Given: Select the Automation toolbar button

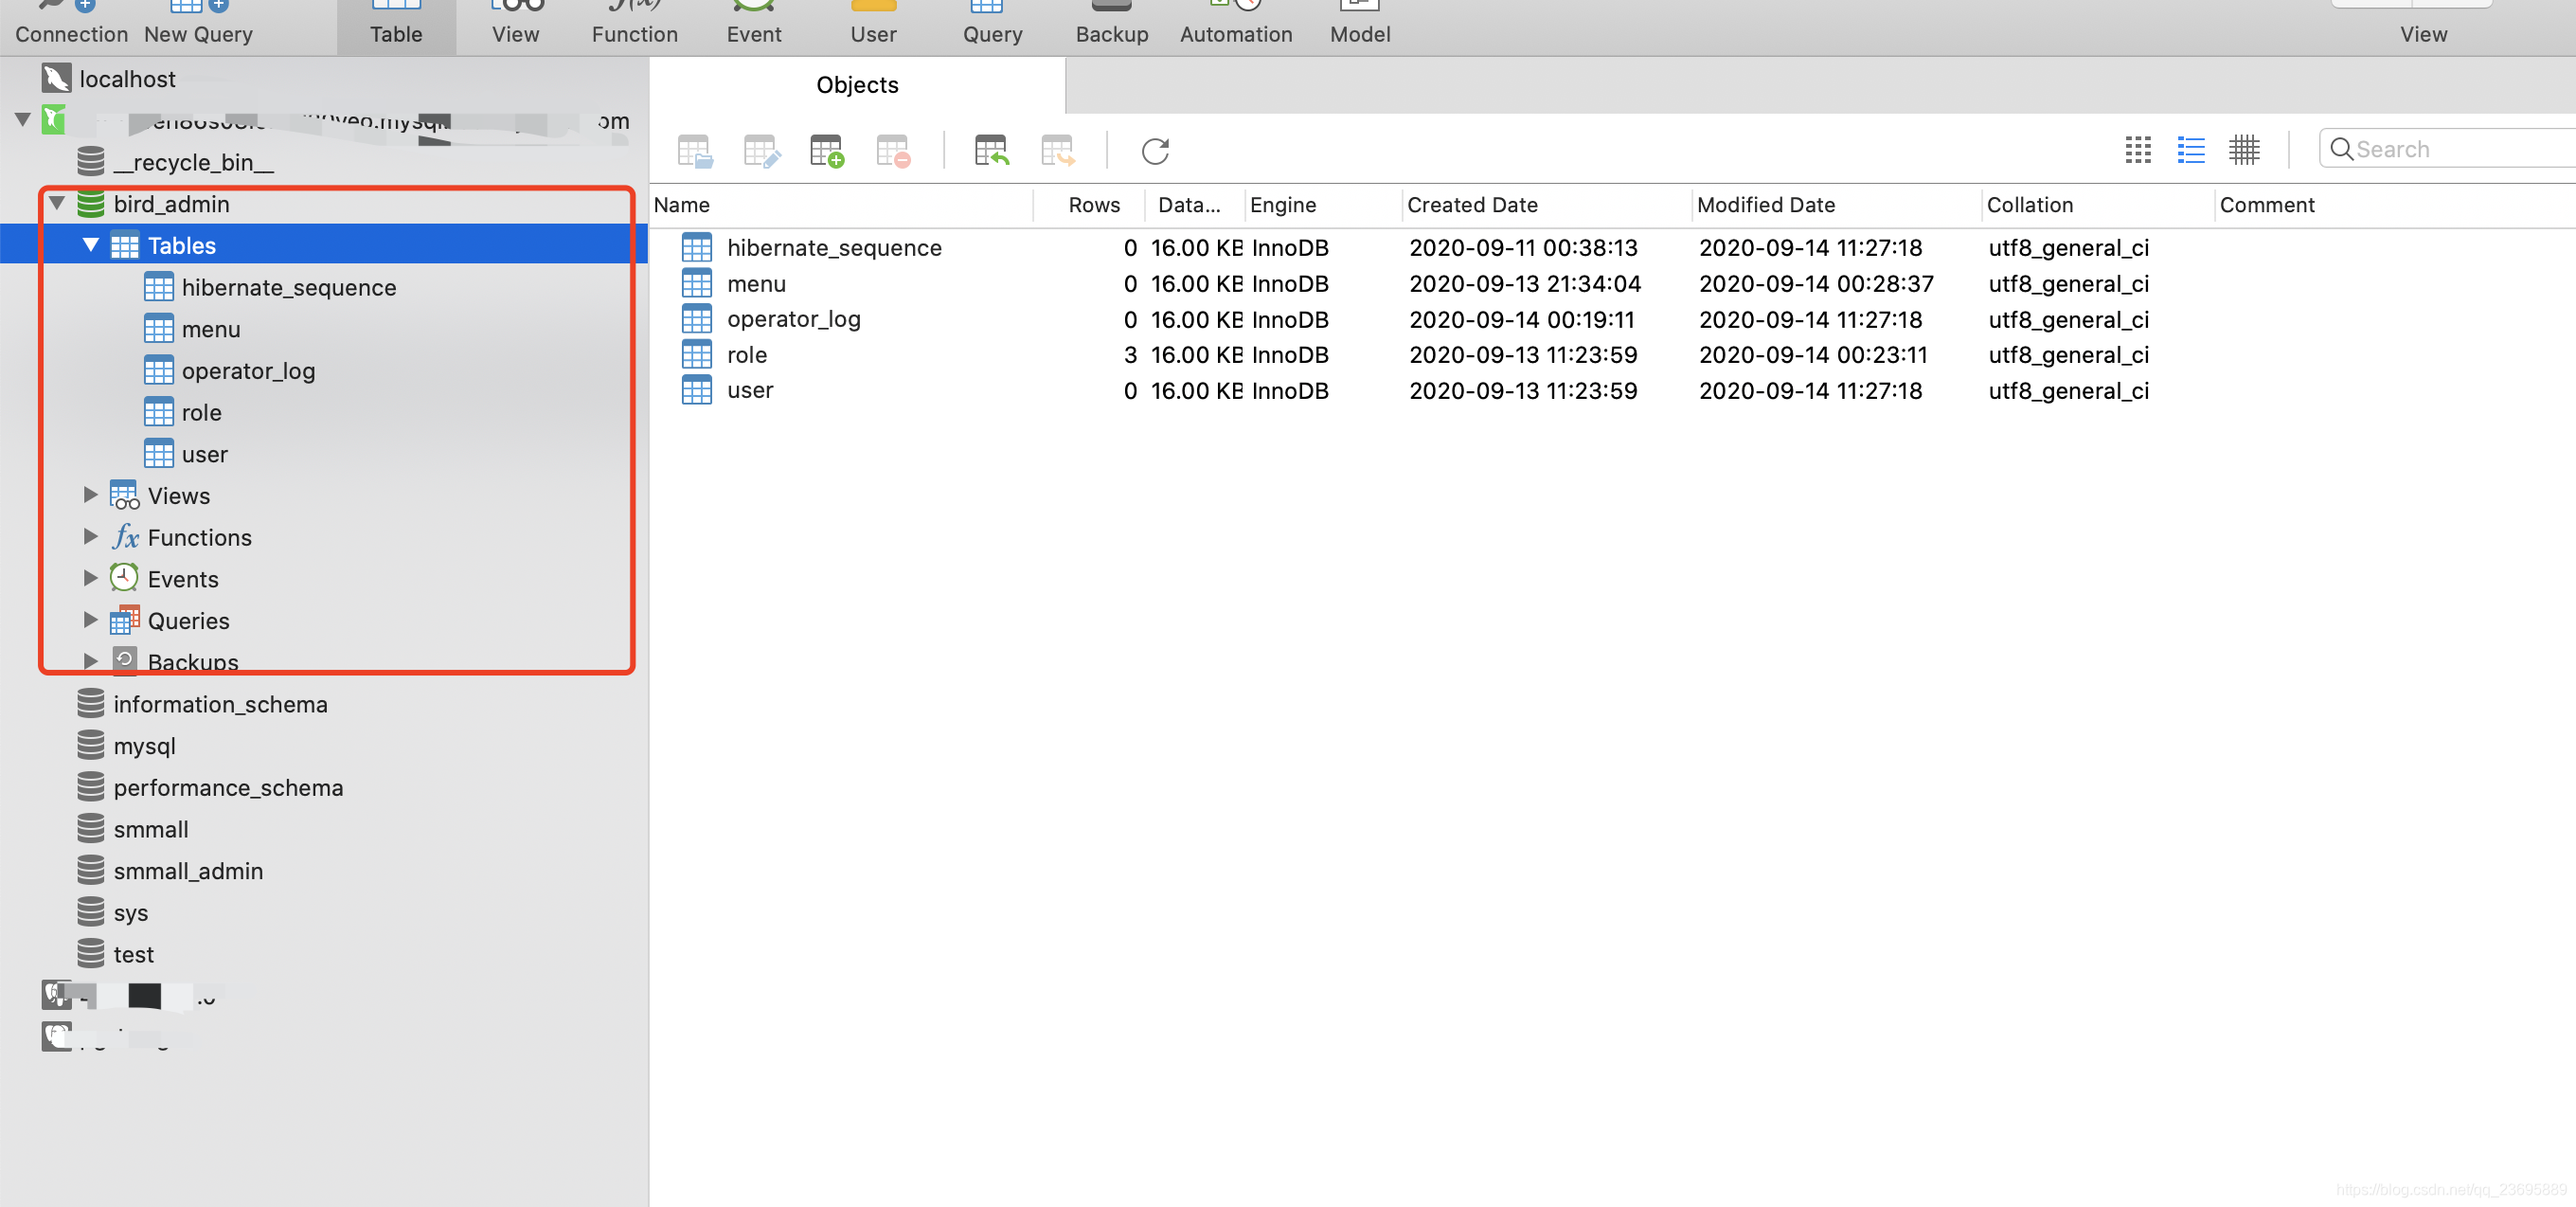Looking at the screenshot, I should click(1236, 24).
